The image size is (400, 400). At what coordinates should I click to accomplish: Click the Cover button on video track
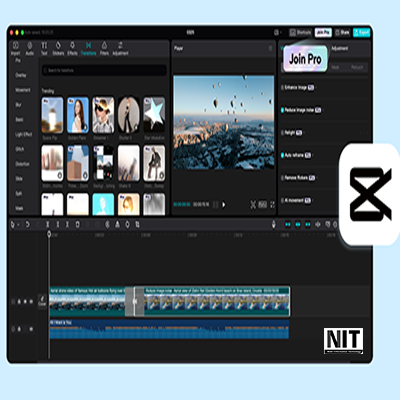42,301
